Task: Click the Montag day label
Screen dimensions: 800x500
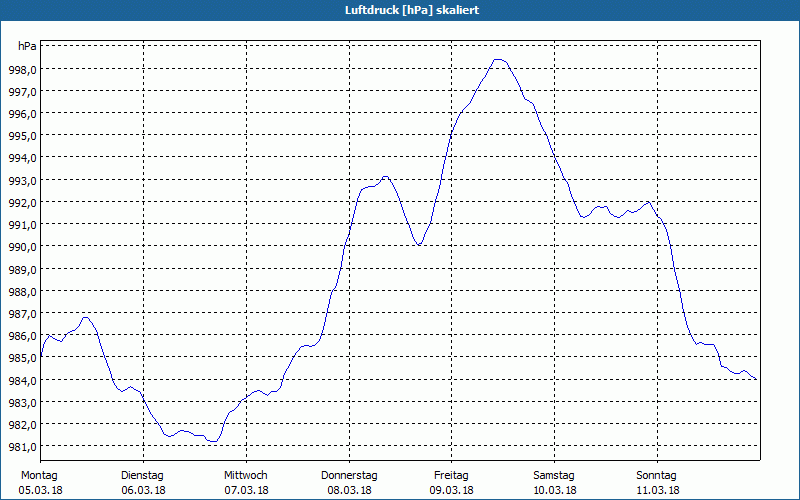Action: pyautogui.click(x=39, y=476)
